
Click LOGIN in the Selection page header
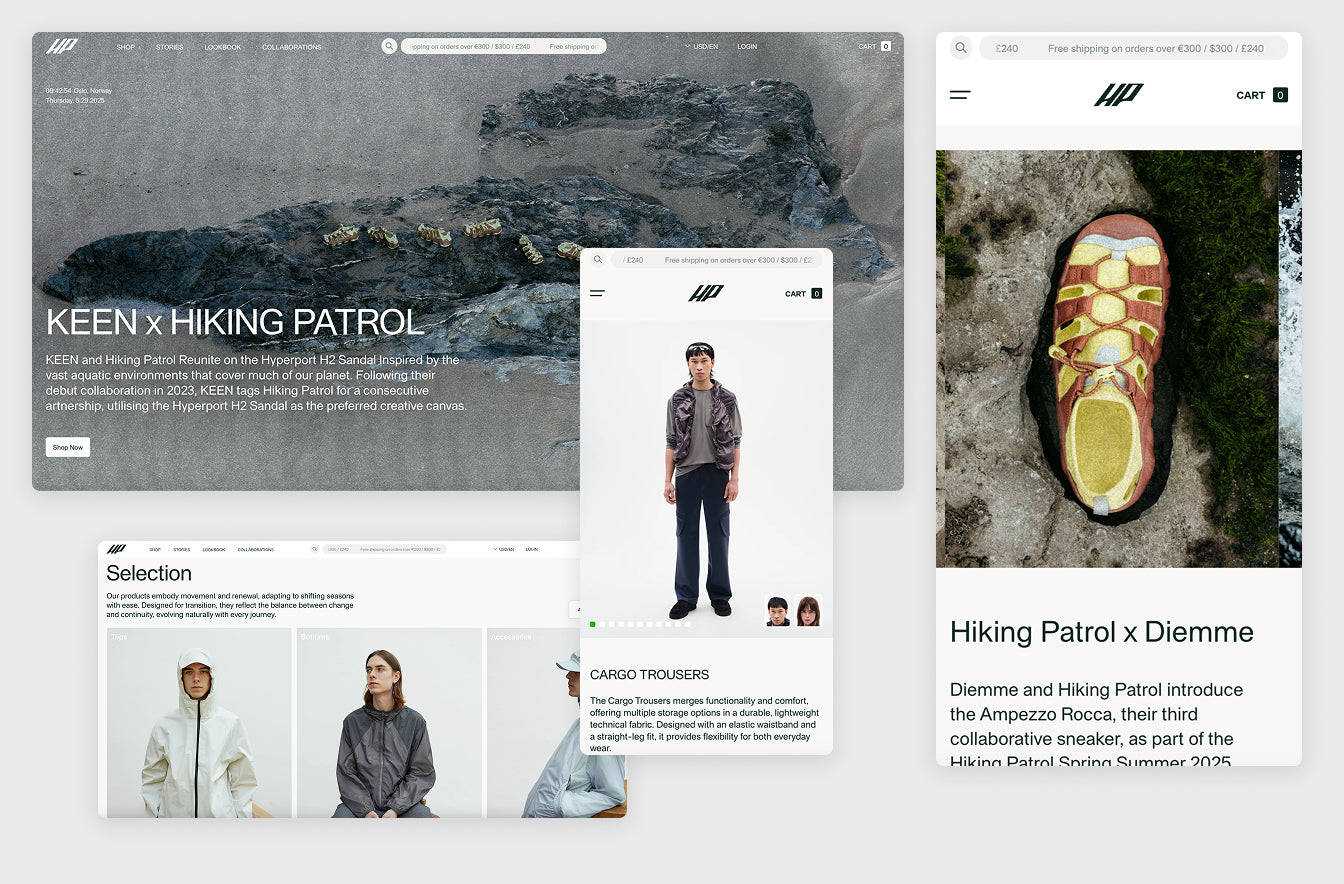coord(532,549)
